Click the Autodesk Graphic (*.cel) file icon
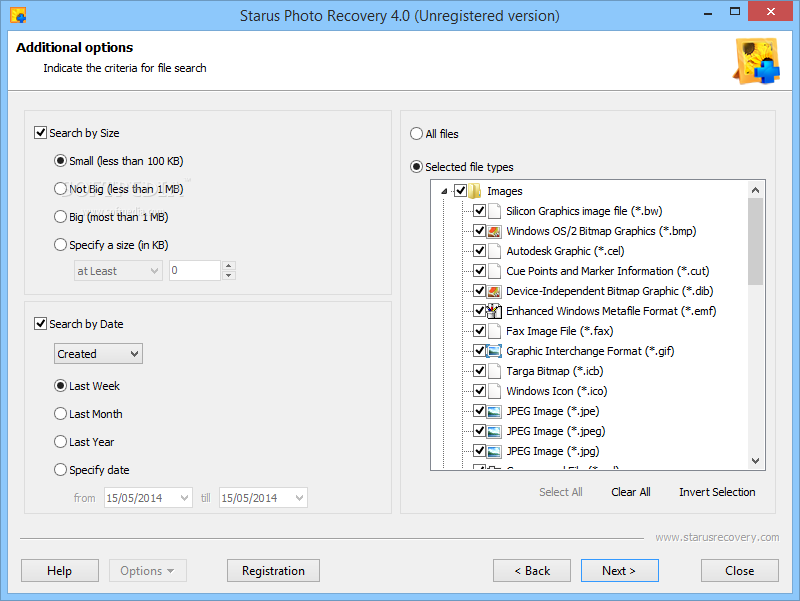This screenshot has height=601, width=800. pos(494,251)
